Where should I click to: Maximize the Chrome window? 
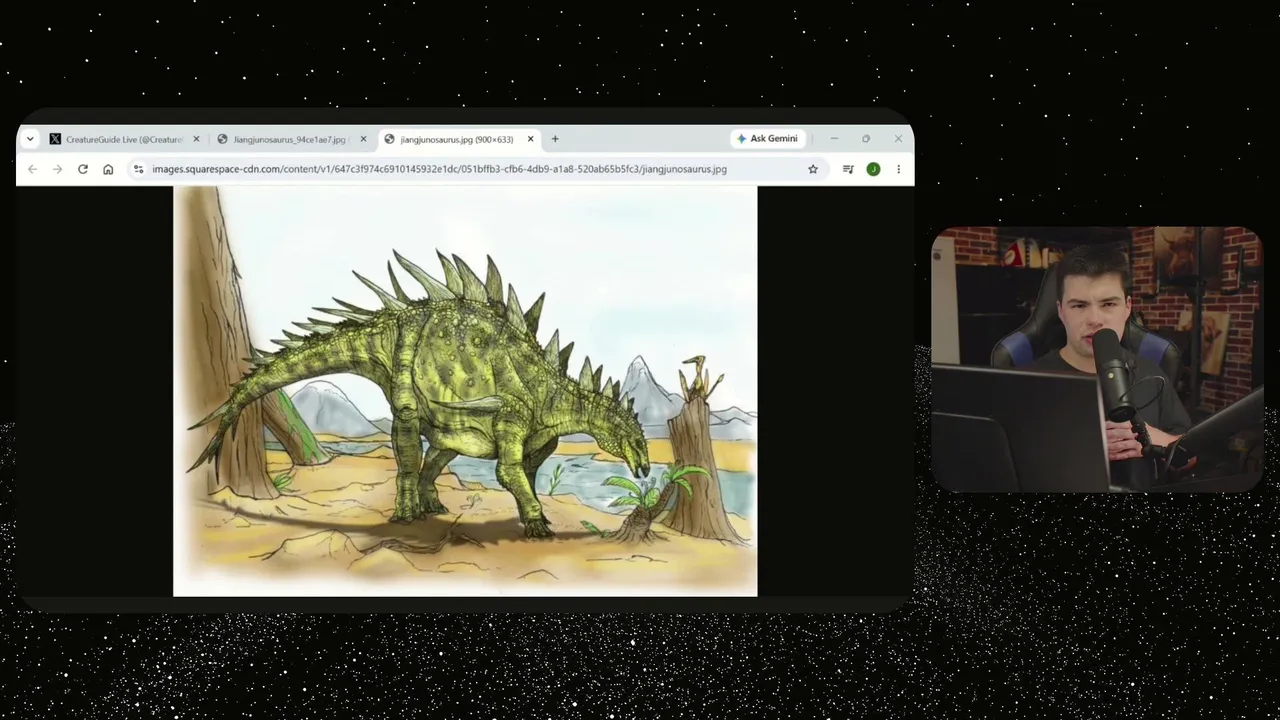click(x=866, y=139)
